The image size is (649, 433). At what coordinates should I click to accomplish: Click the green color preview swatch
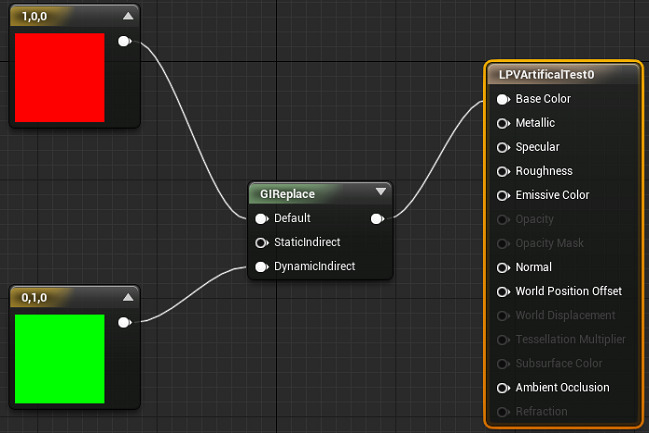point(60,359)
